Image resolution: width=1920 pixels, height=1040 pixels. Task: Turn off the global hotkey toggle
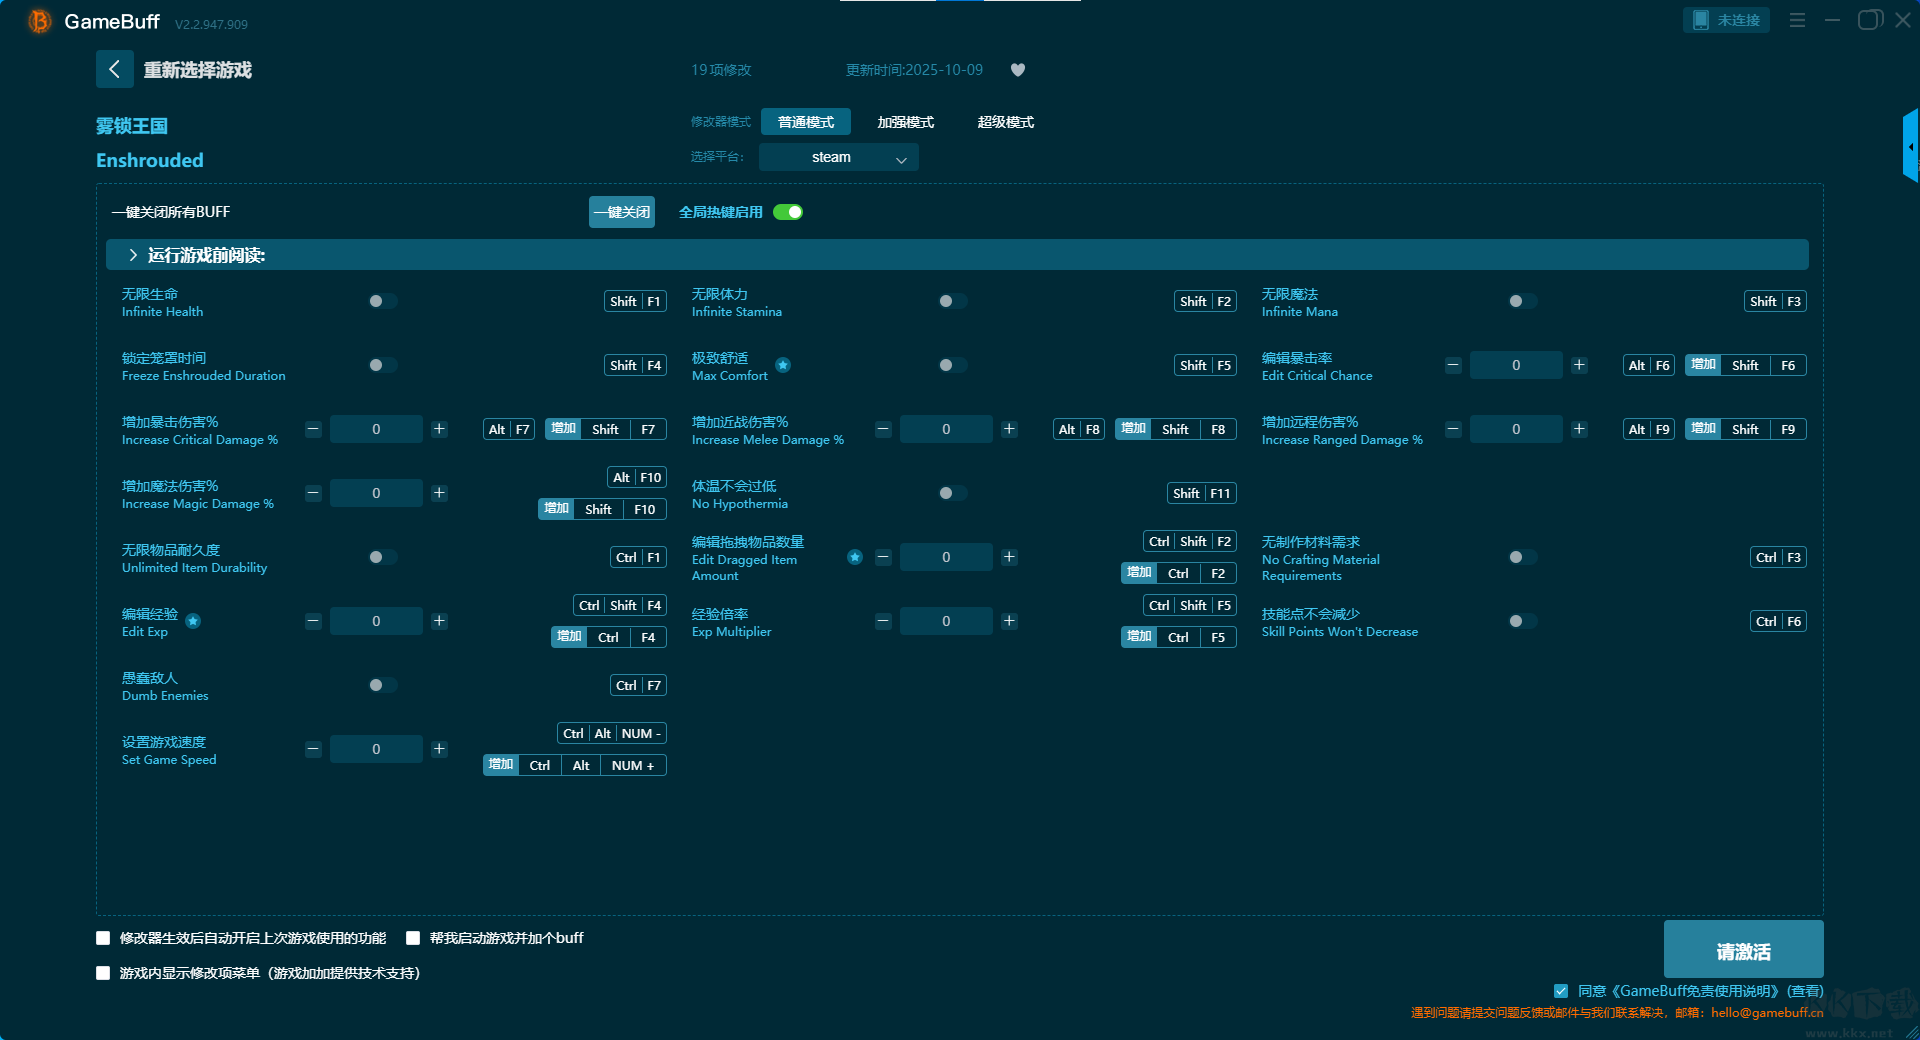(788, 212)
